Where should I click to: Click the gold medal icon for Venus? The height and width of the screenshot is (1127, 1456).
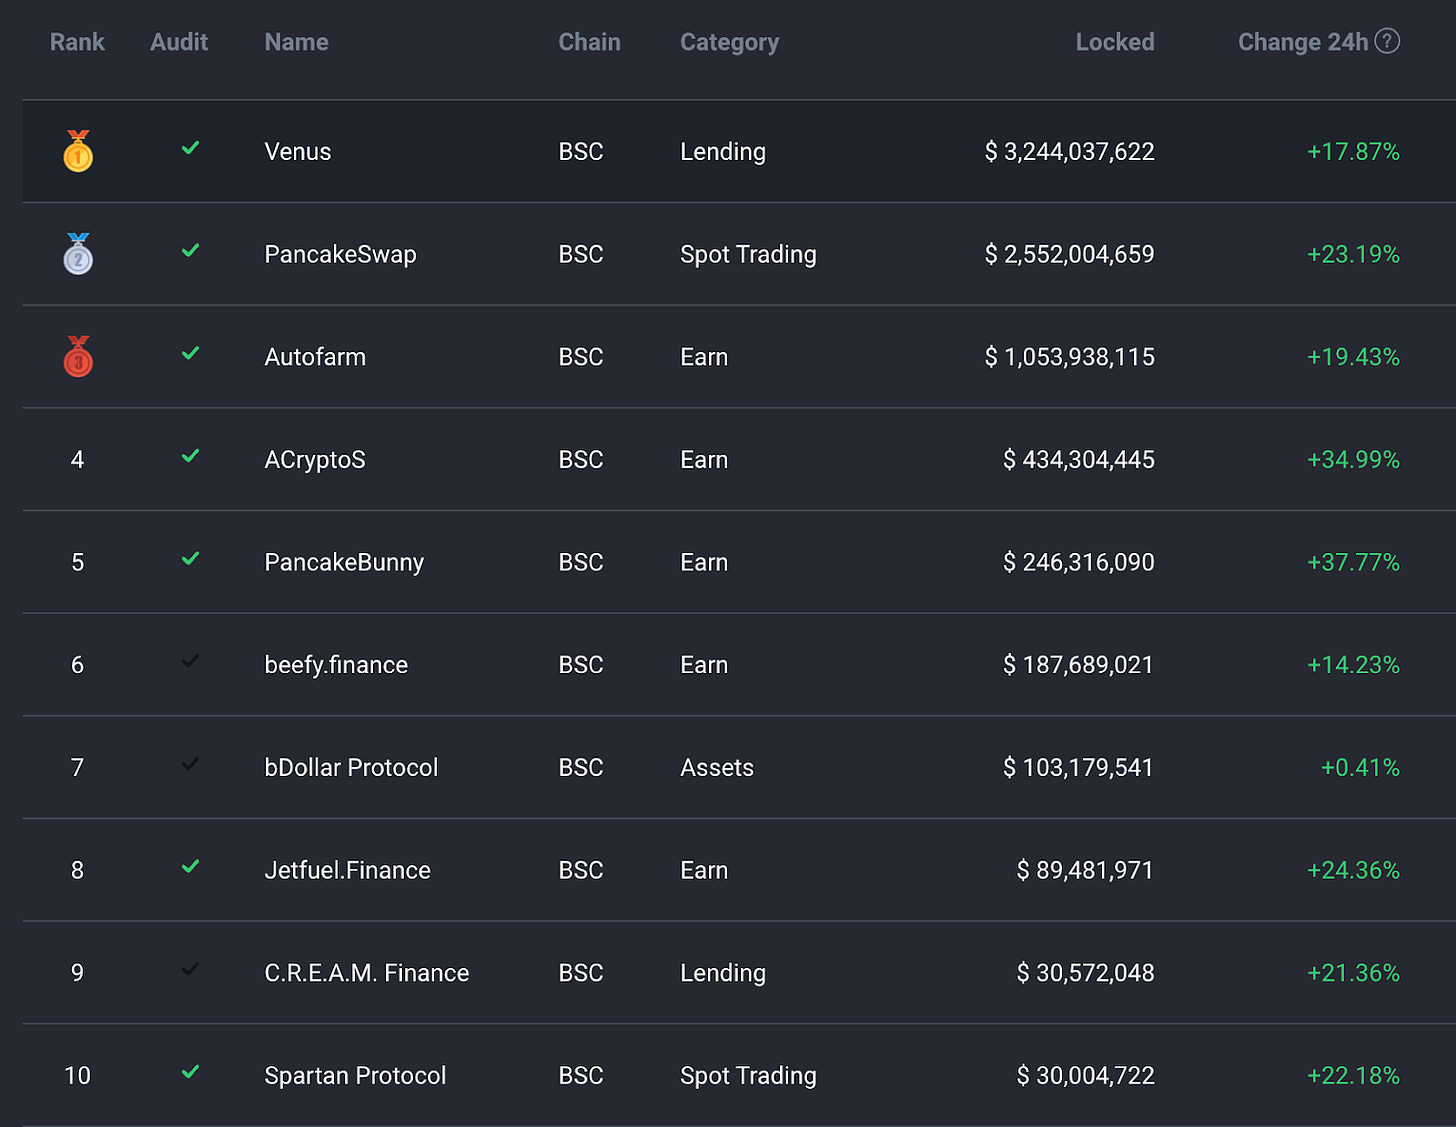tap(78, 151)
